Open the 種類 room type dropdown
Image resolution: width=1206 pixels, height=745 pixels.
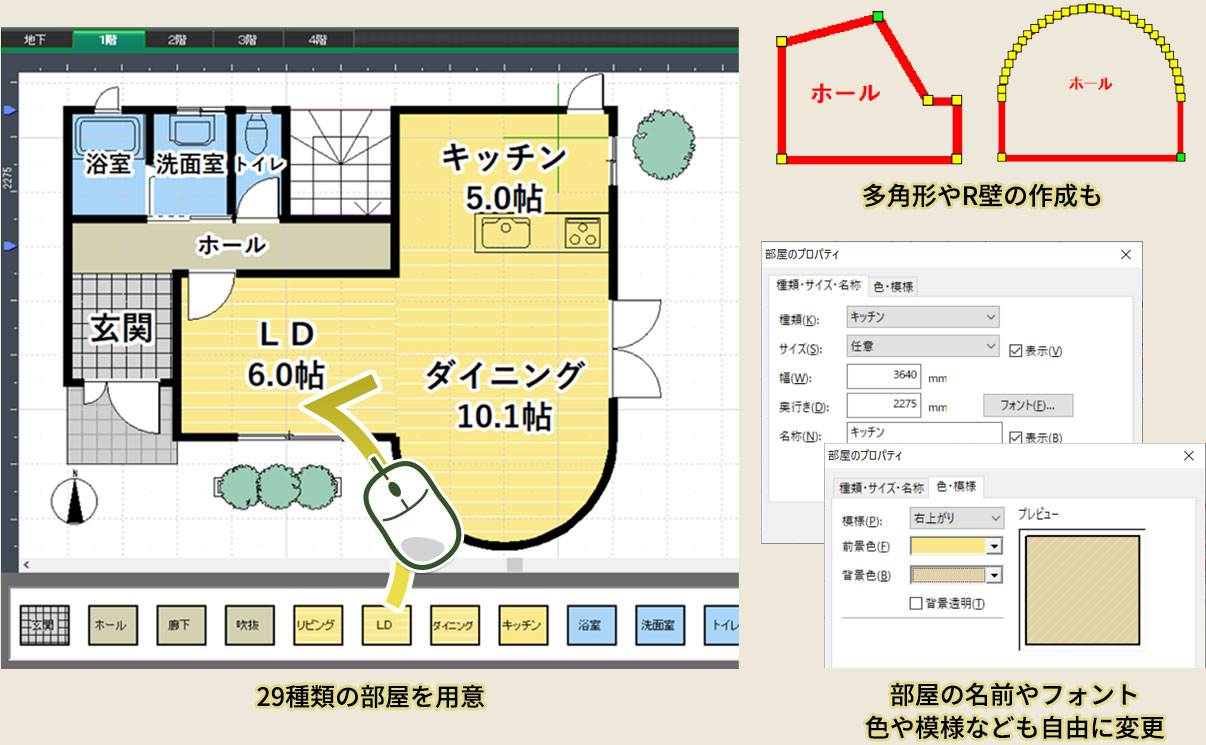[922, 317]
